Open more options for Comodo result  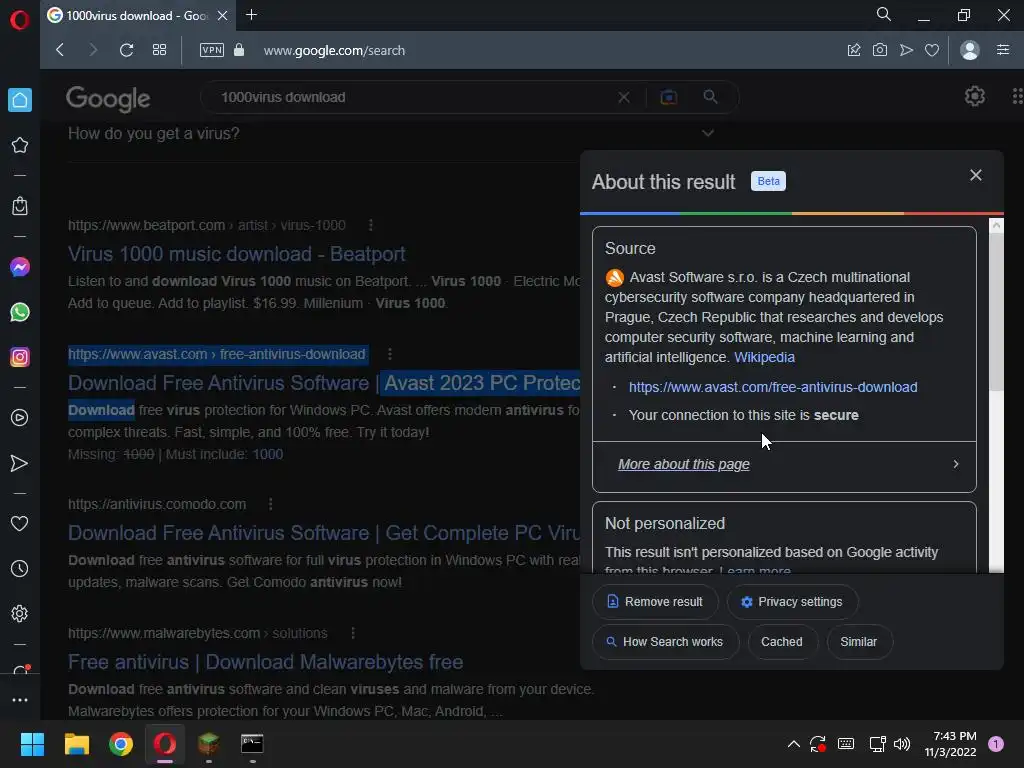(270, 504)
